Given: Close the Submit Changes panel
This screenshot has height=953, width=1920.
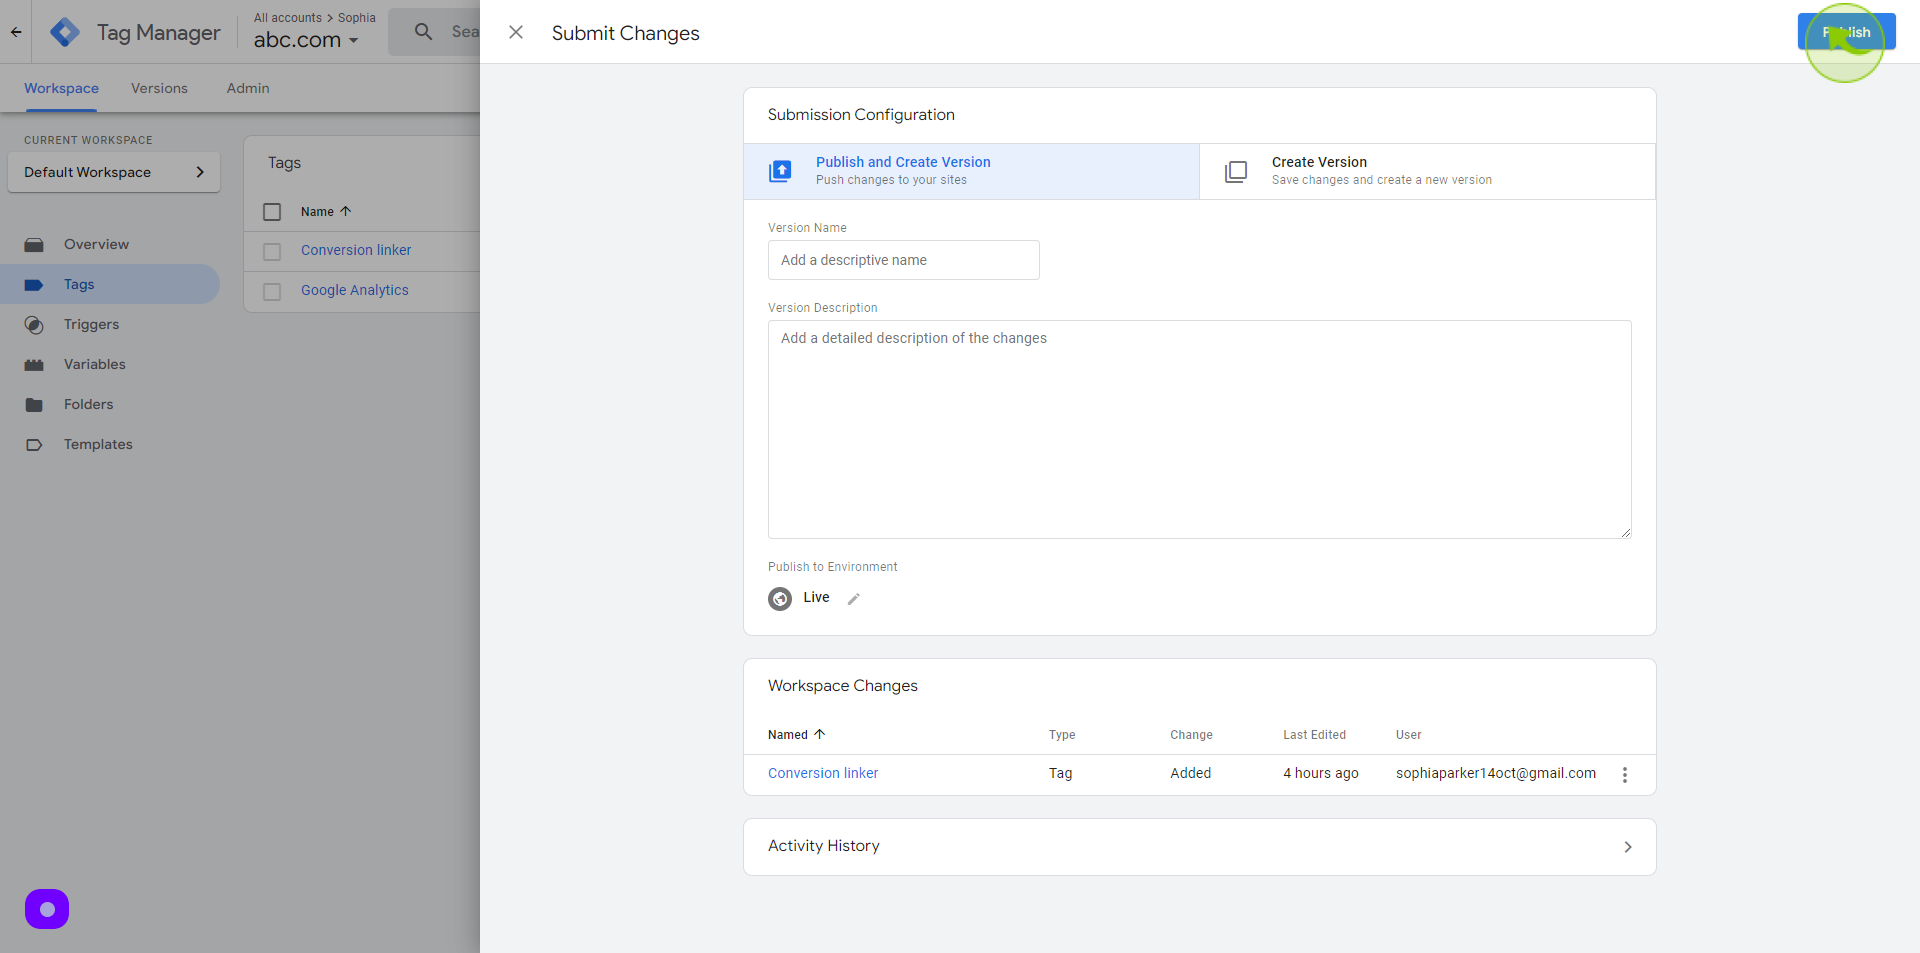Looking at the screenshot, I should (x=516, y=32).
